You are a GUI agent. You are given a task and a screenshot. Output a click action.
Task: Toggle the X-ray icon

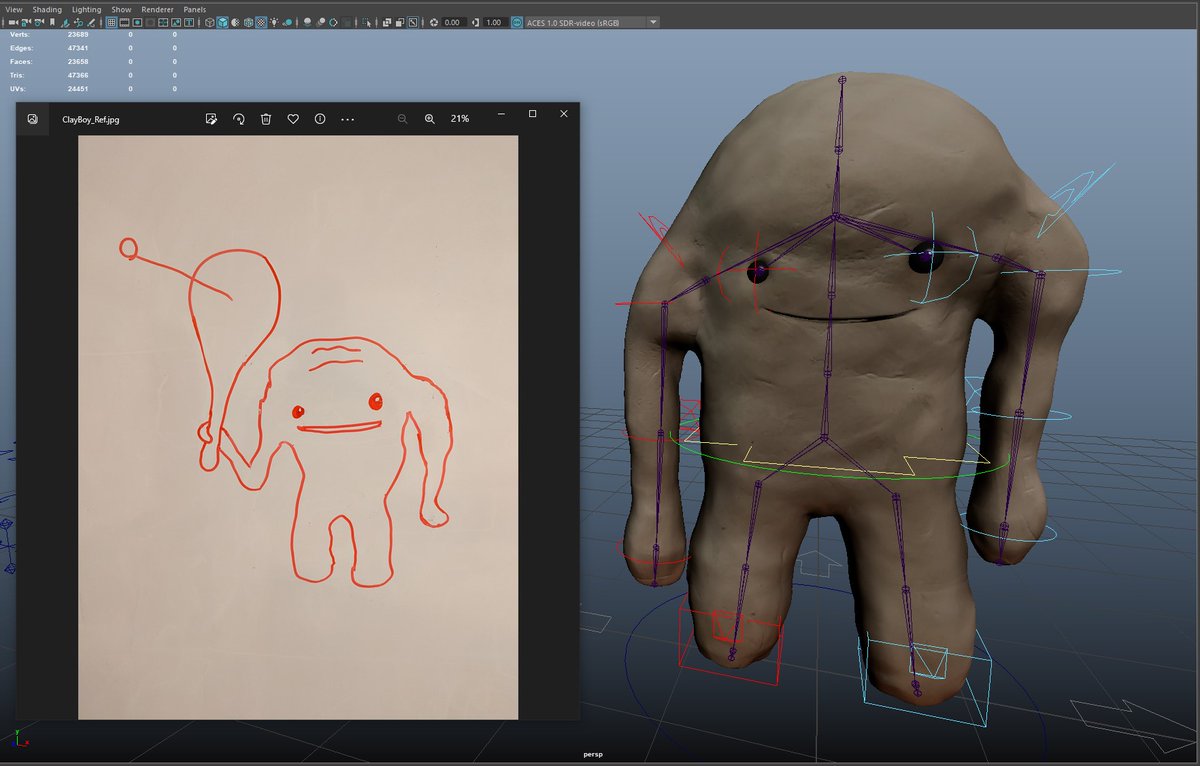(387, 22)
